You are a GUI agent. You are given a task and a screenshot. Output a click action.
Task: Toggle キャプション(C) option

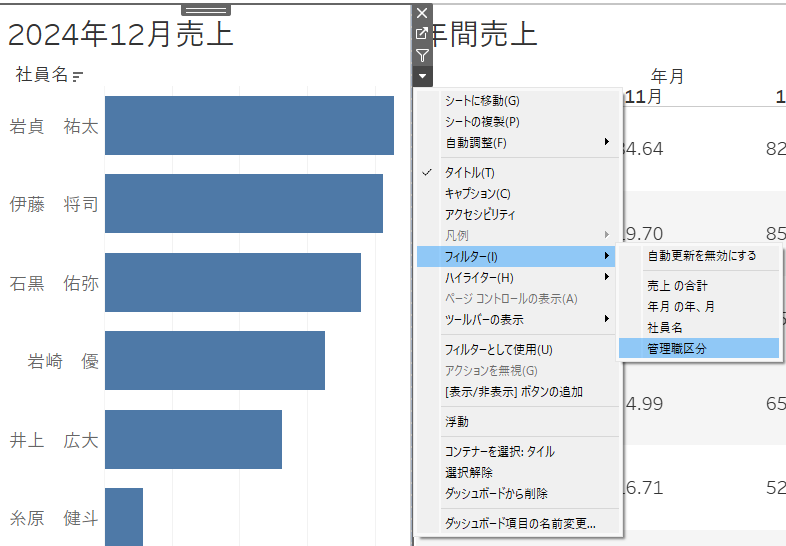[518, 194]
